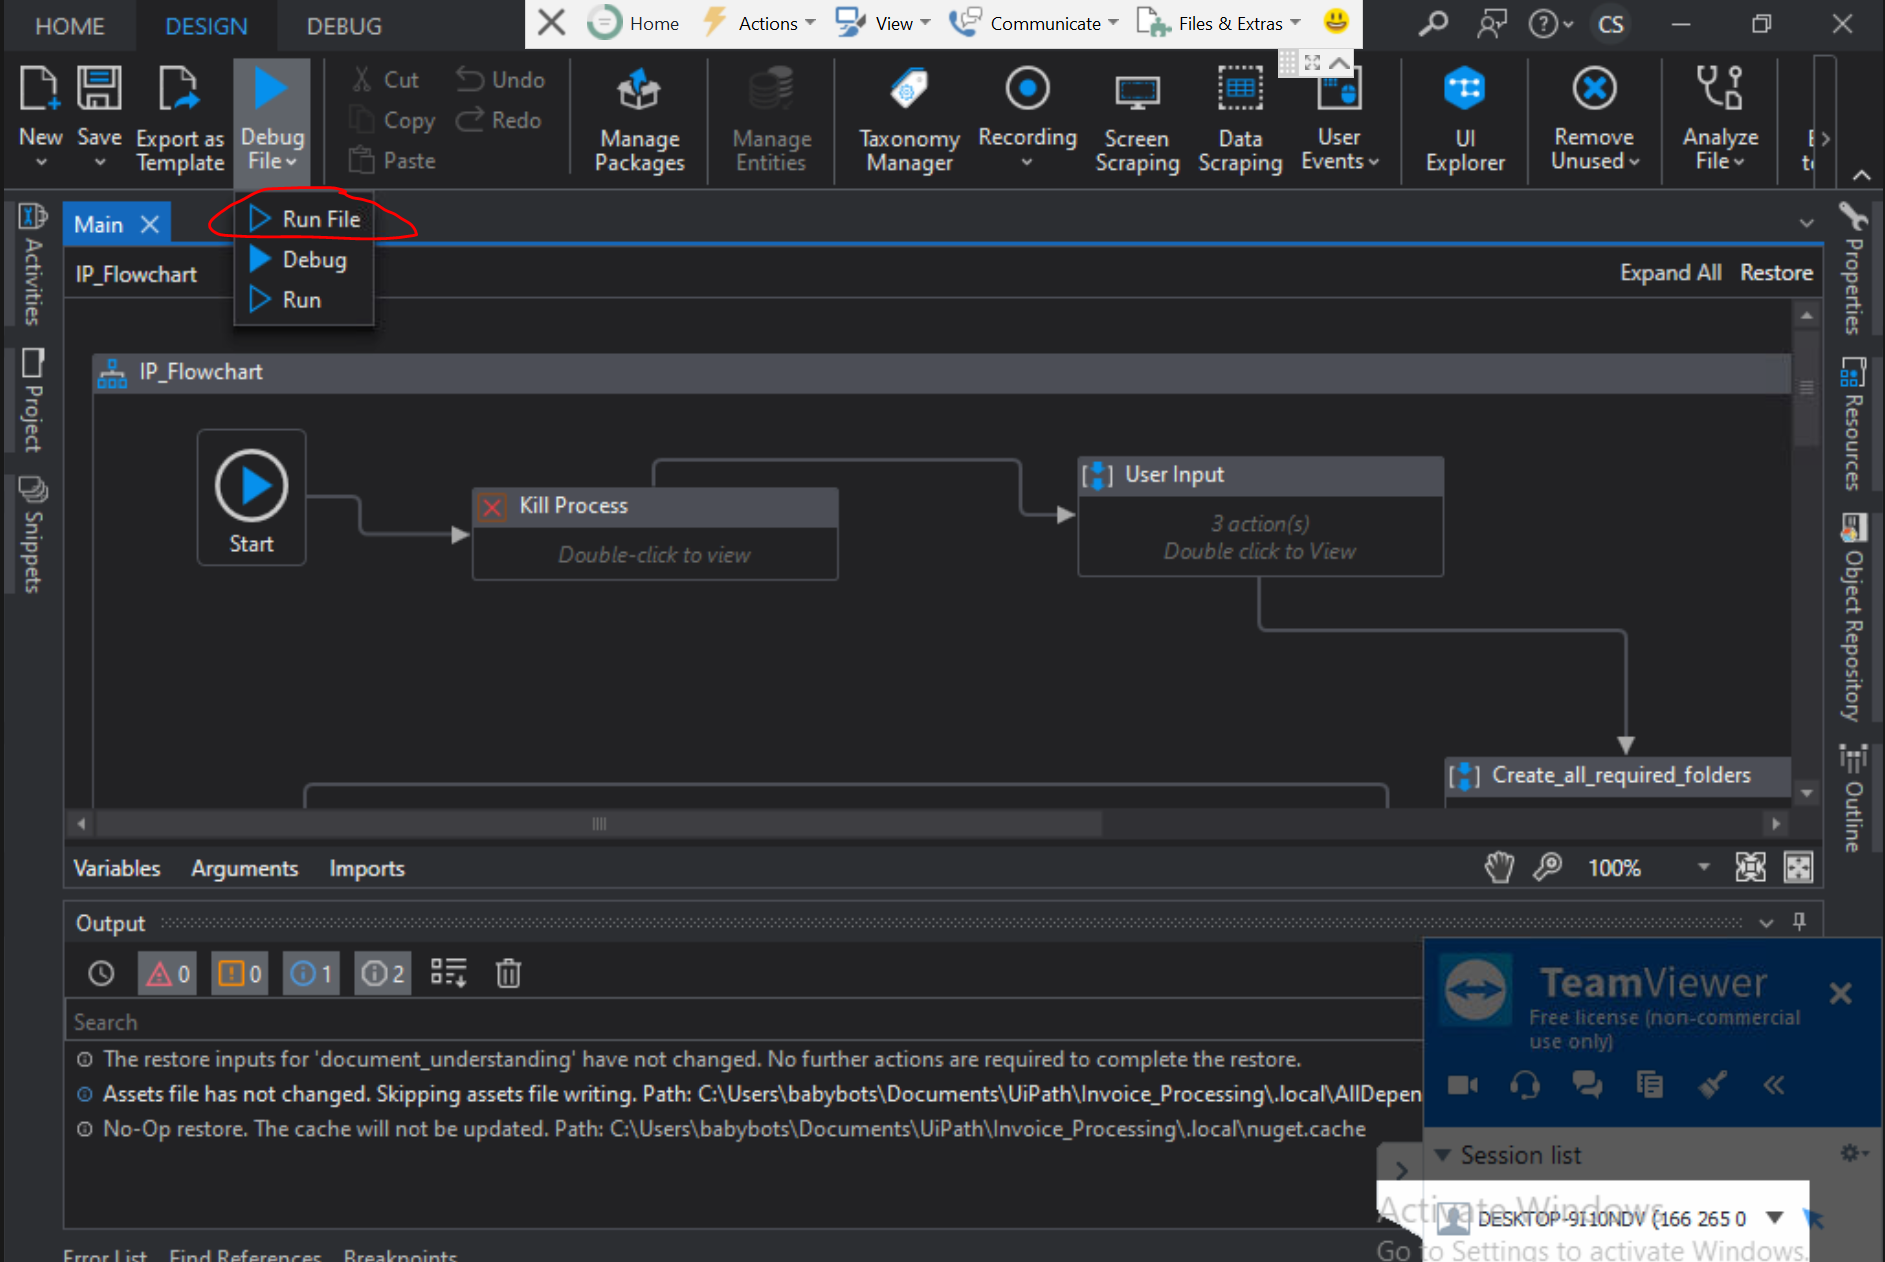Open the zoom percentage dropdown
This screenshot has height=1262, width=1885.
tap(1703, 867)
